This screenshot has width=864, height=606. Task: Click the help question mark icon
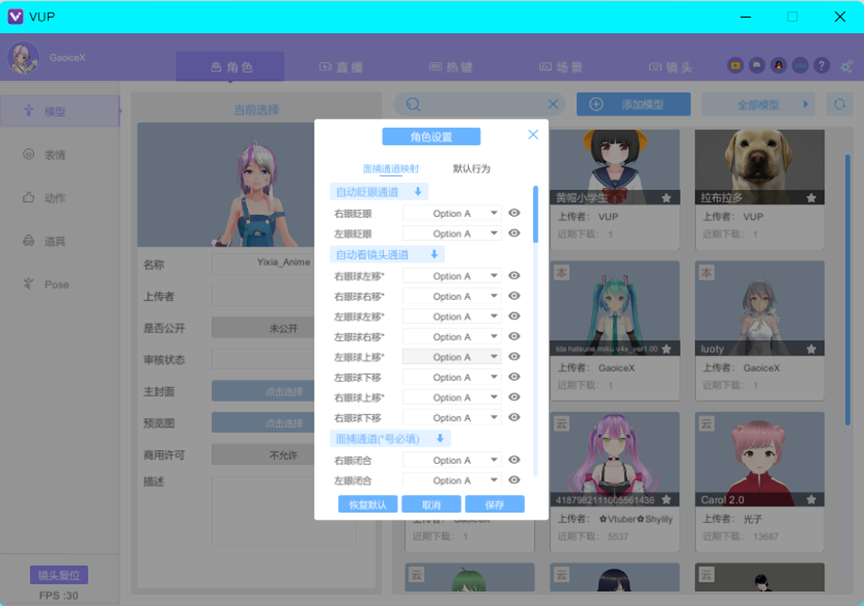822,65
